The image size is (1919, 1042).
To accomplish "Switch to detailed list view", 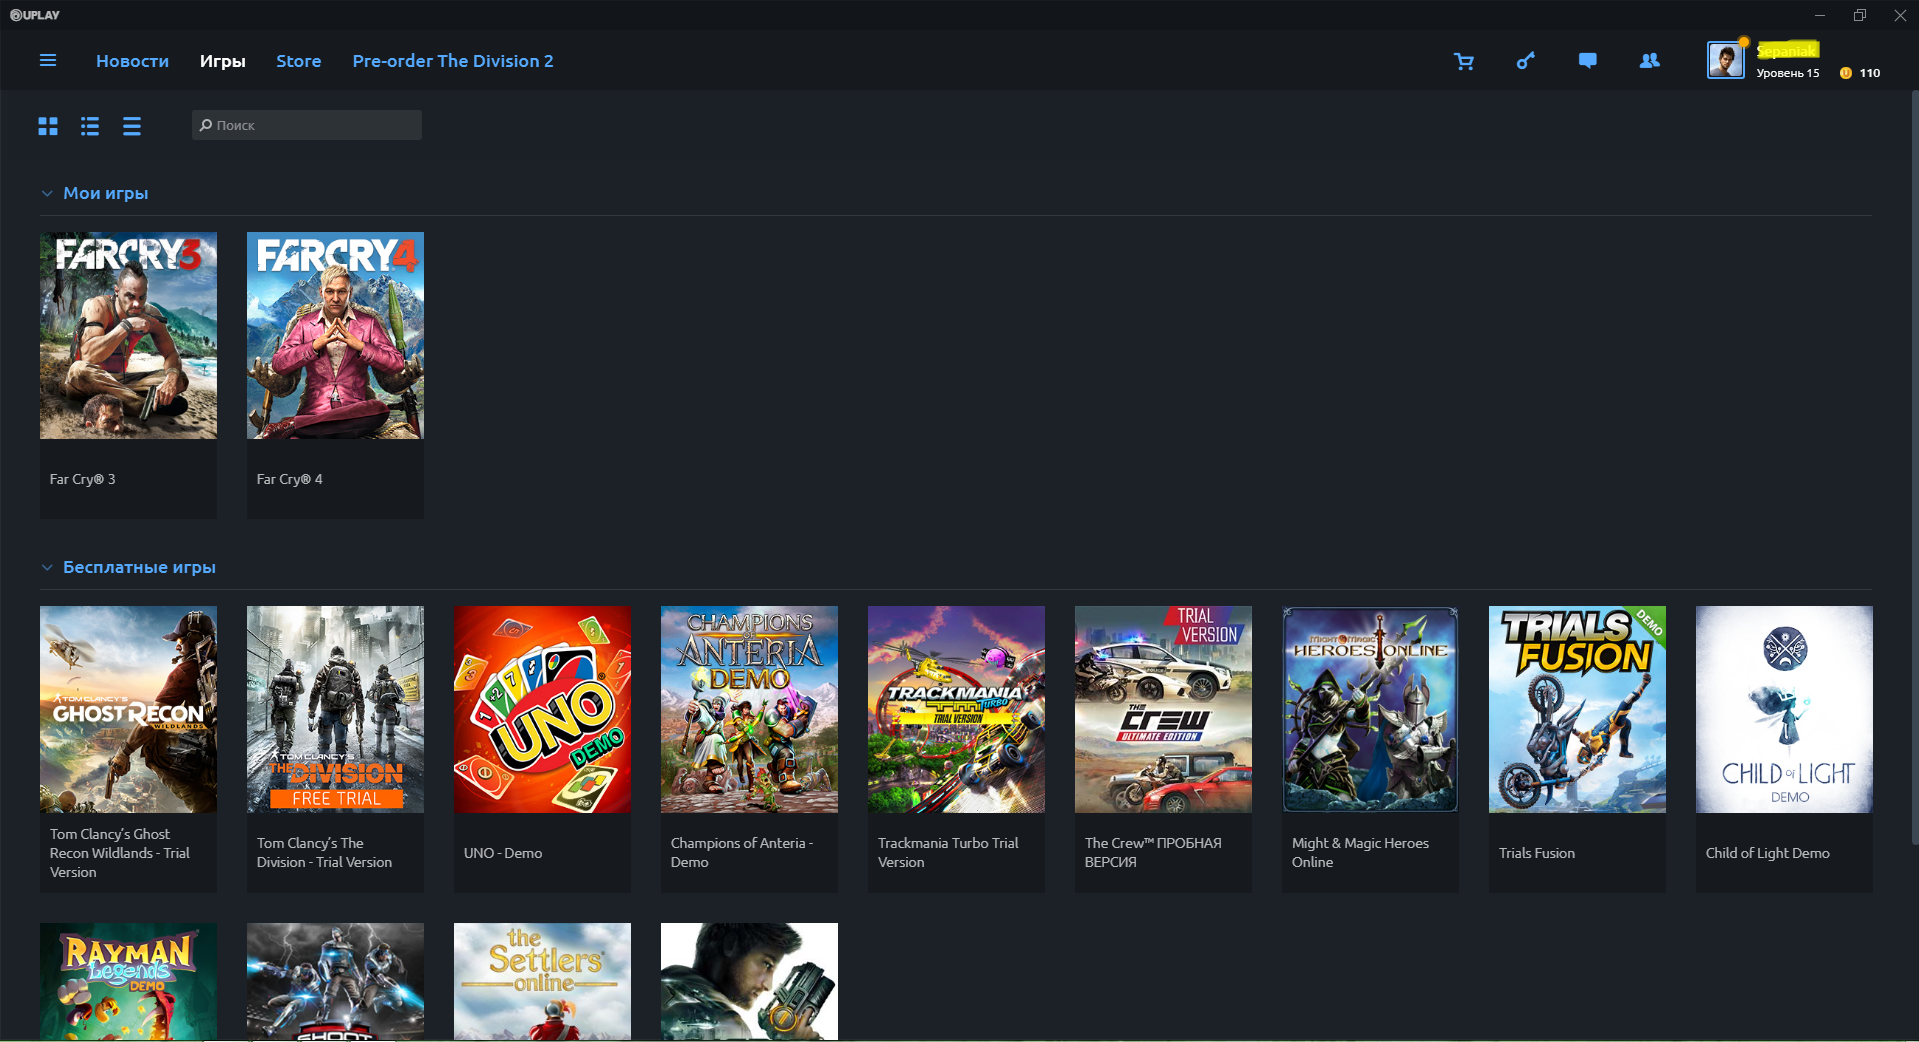I will pos(90,126).
